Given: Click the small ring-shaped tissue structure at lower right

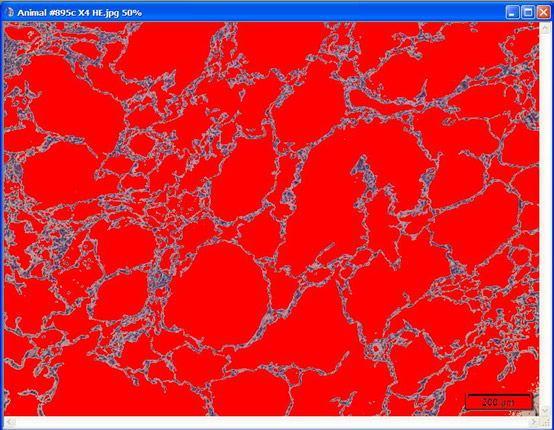Looking at the screenshot, I should (375, 349).
